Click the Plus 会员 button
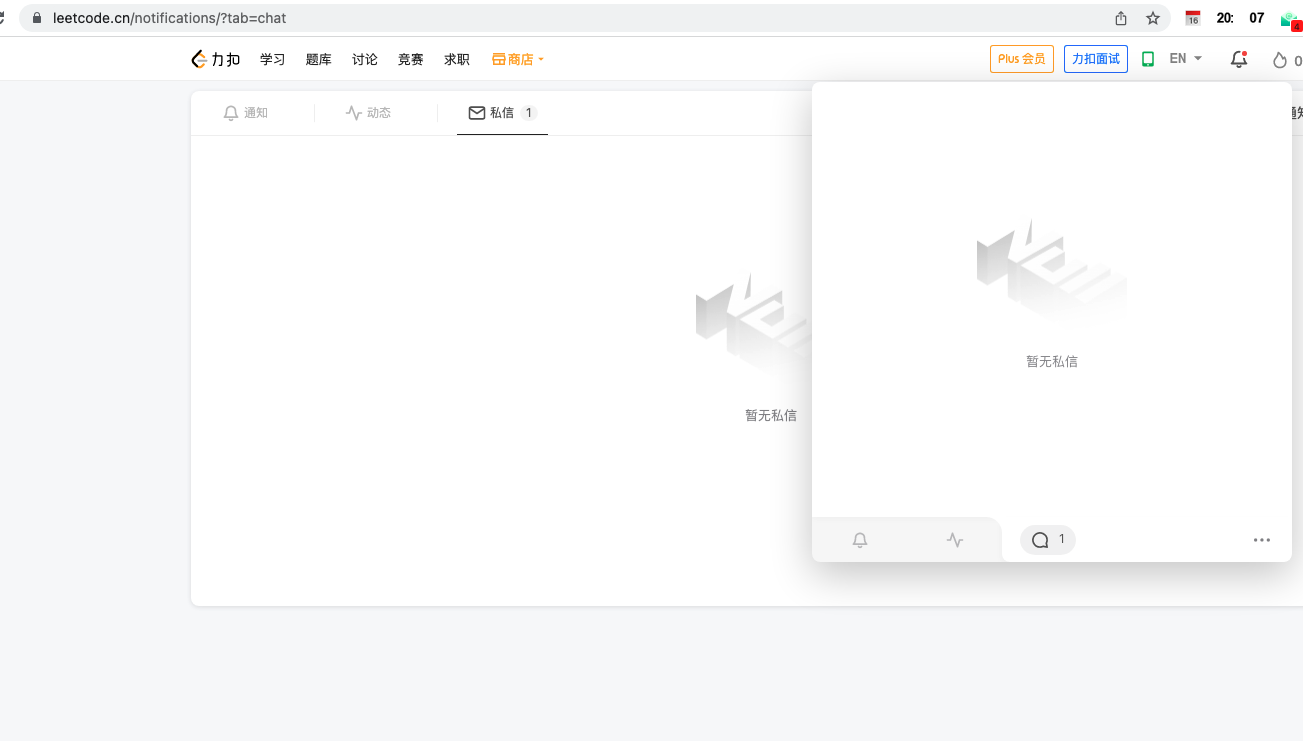 click(1021, 59)
